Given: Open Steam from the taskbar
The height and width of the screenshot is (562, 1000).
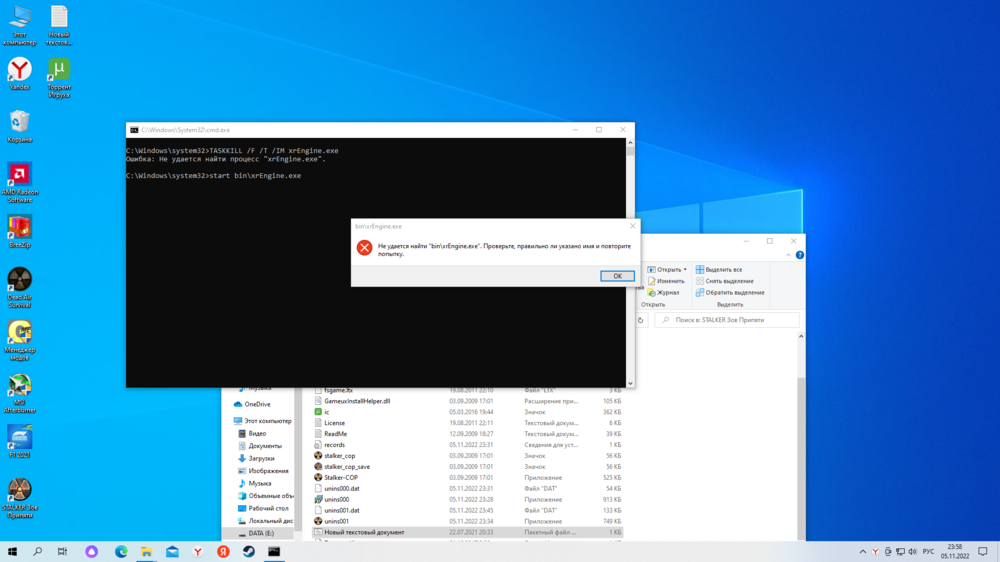Looking at the screenshot, I should (249, 552).
